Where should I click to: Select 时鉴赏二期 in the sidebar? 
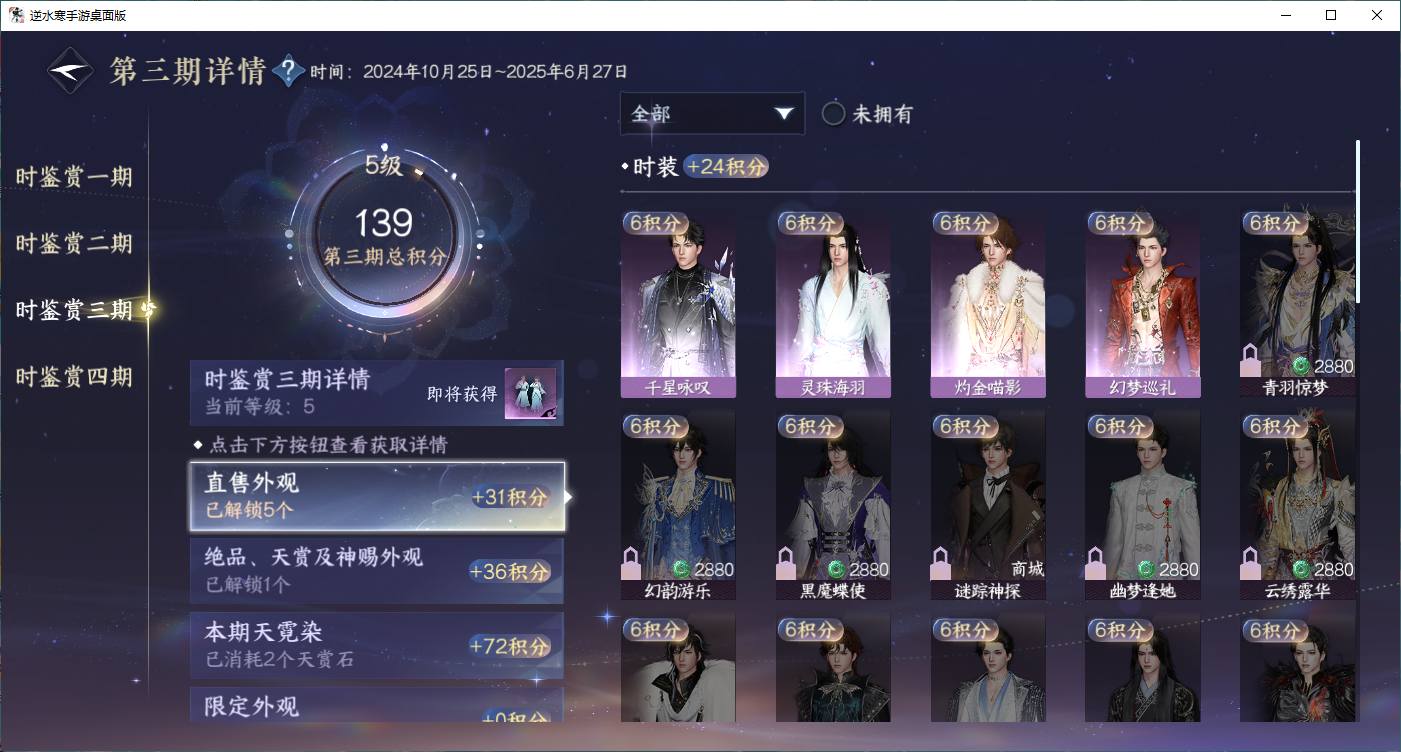[x=74, y=244]
